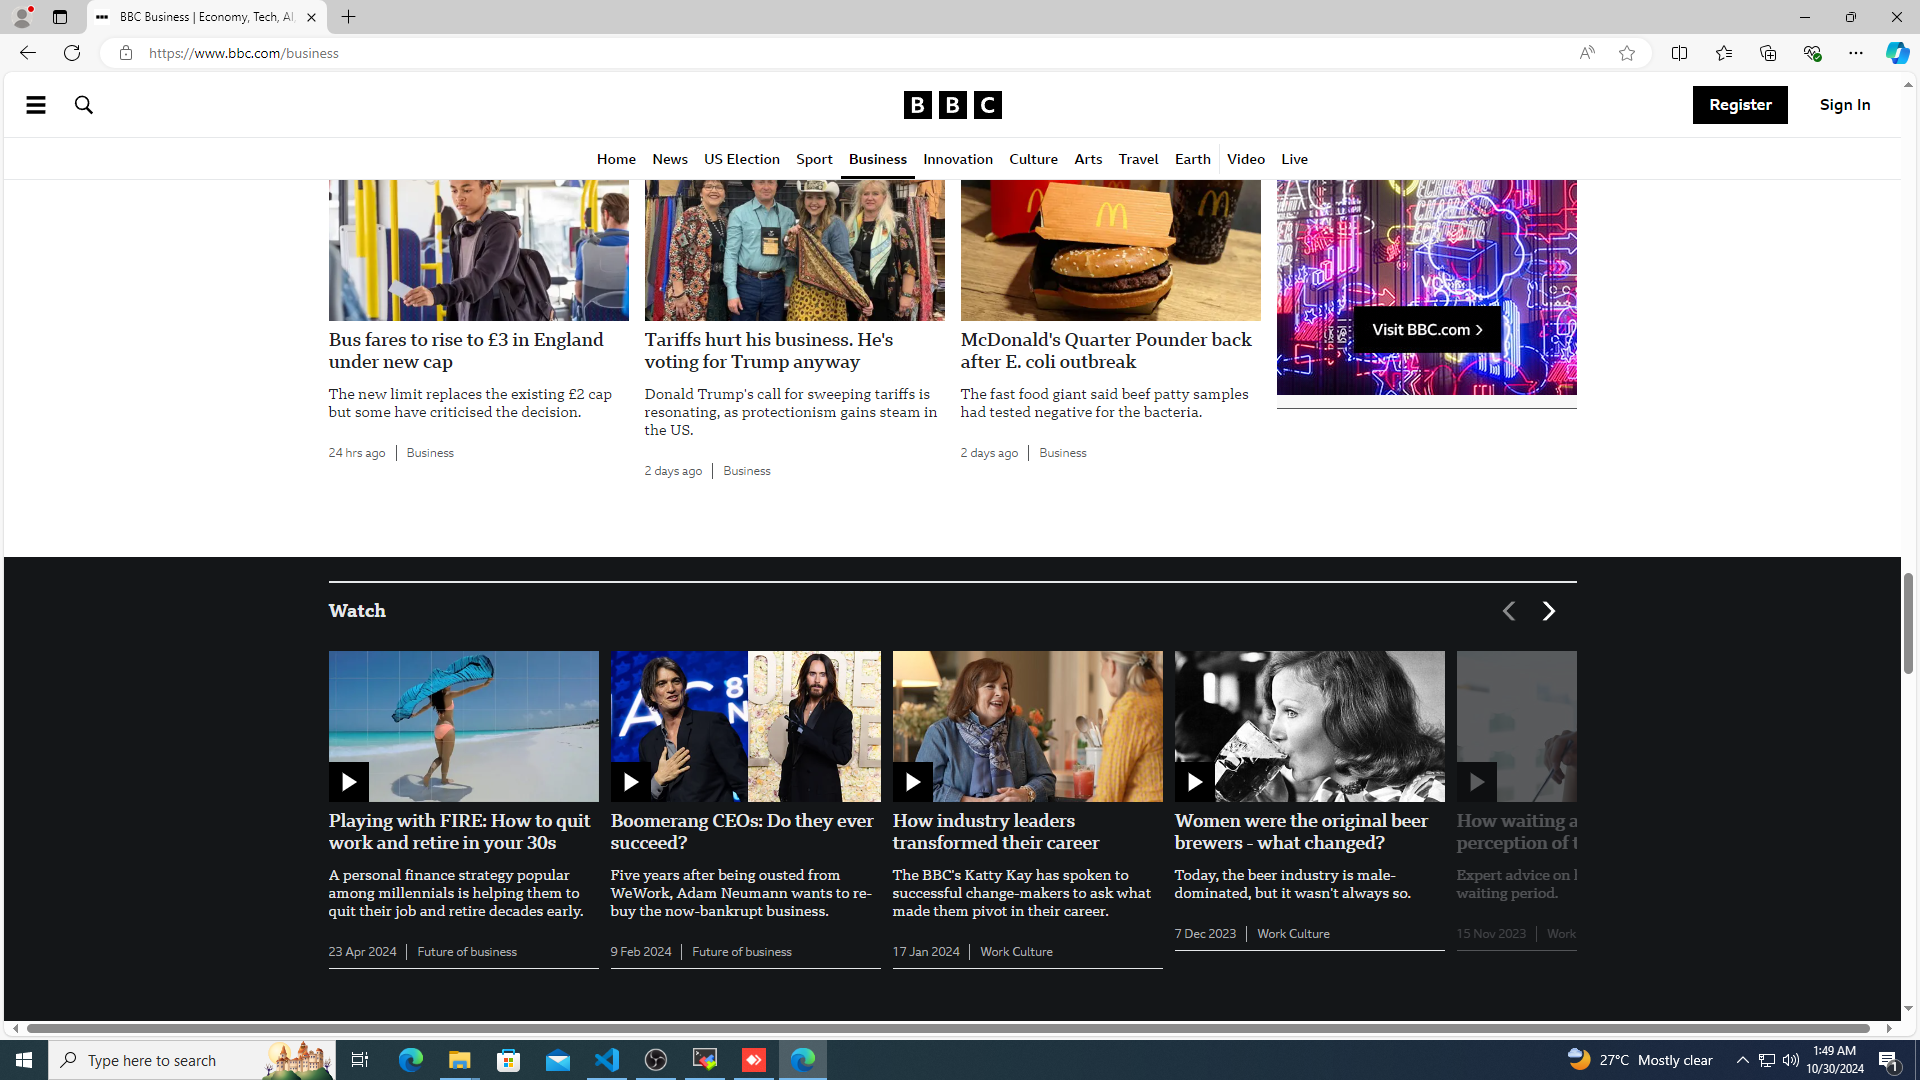Open Bus fares to rise article

[466, 351]
